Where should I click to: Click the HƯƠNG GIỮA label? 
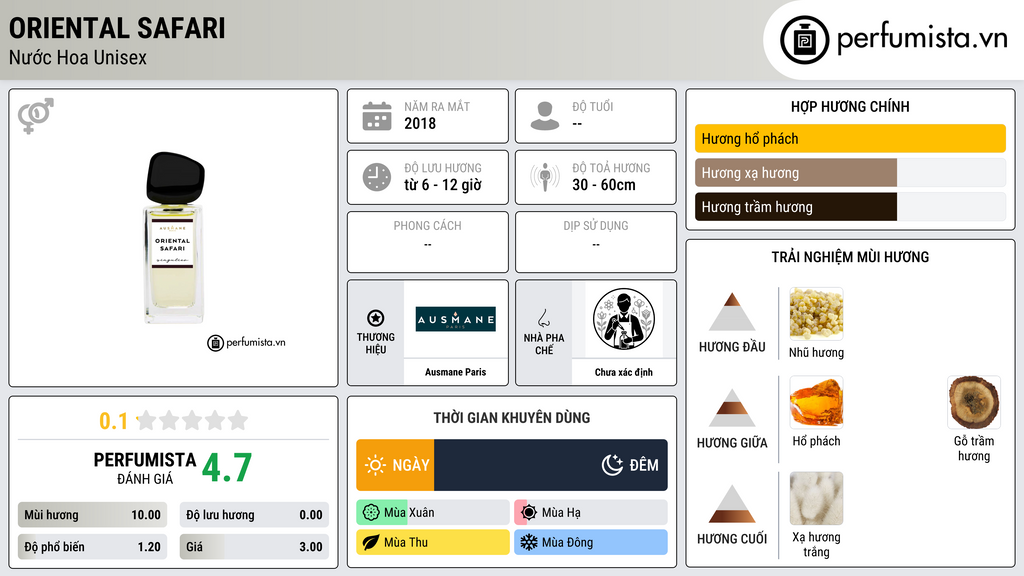732,443
